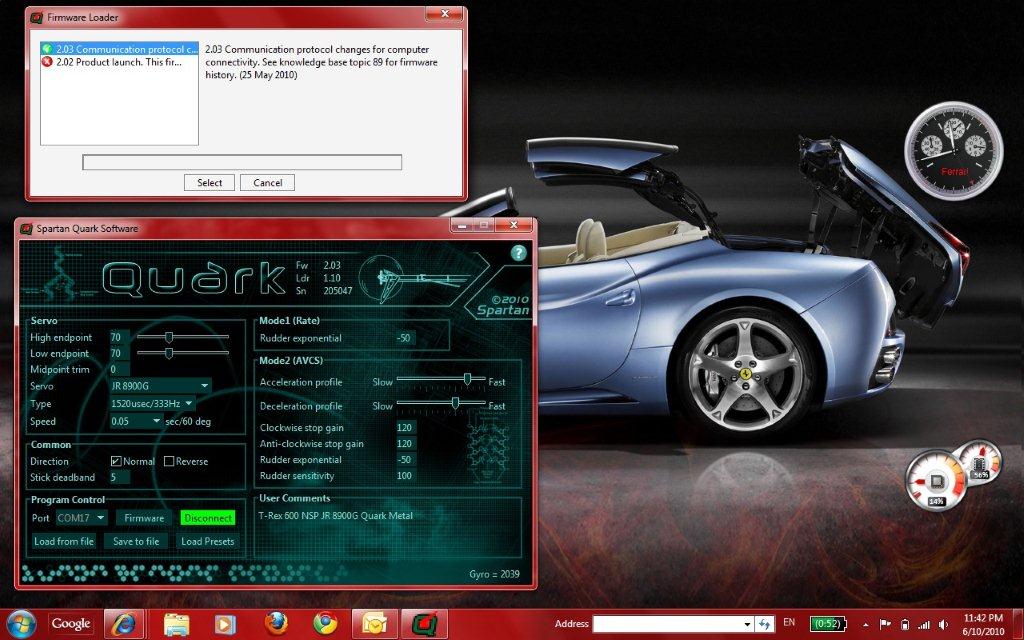Click the Firmware button
Viewport: 1024px width, 640px height.
tap(144, 518)
